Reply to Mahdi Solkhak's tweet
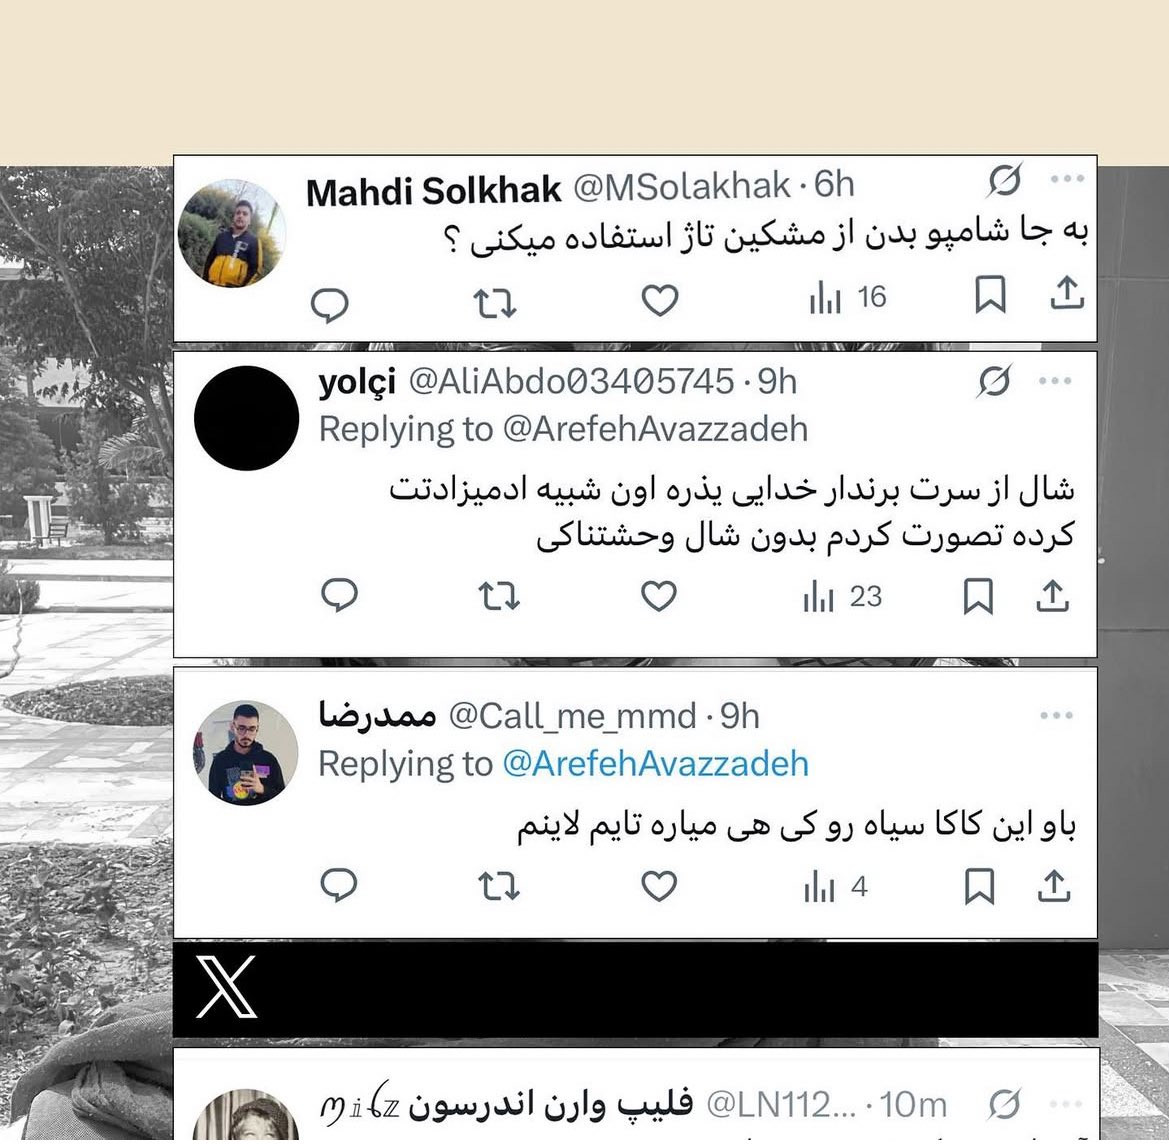This screenshot has width=1169, height=1144. 330,304
